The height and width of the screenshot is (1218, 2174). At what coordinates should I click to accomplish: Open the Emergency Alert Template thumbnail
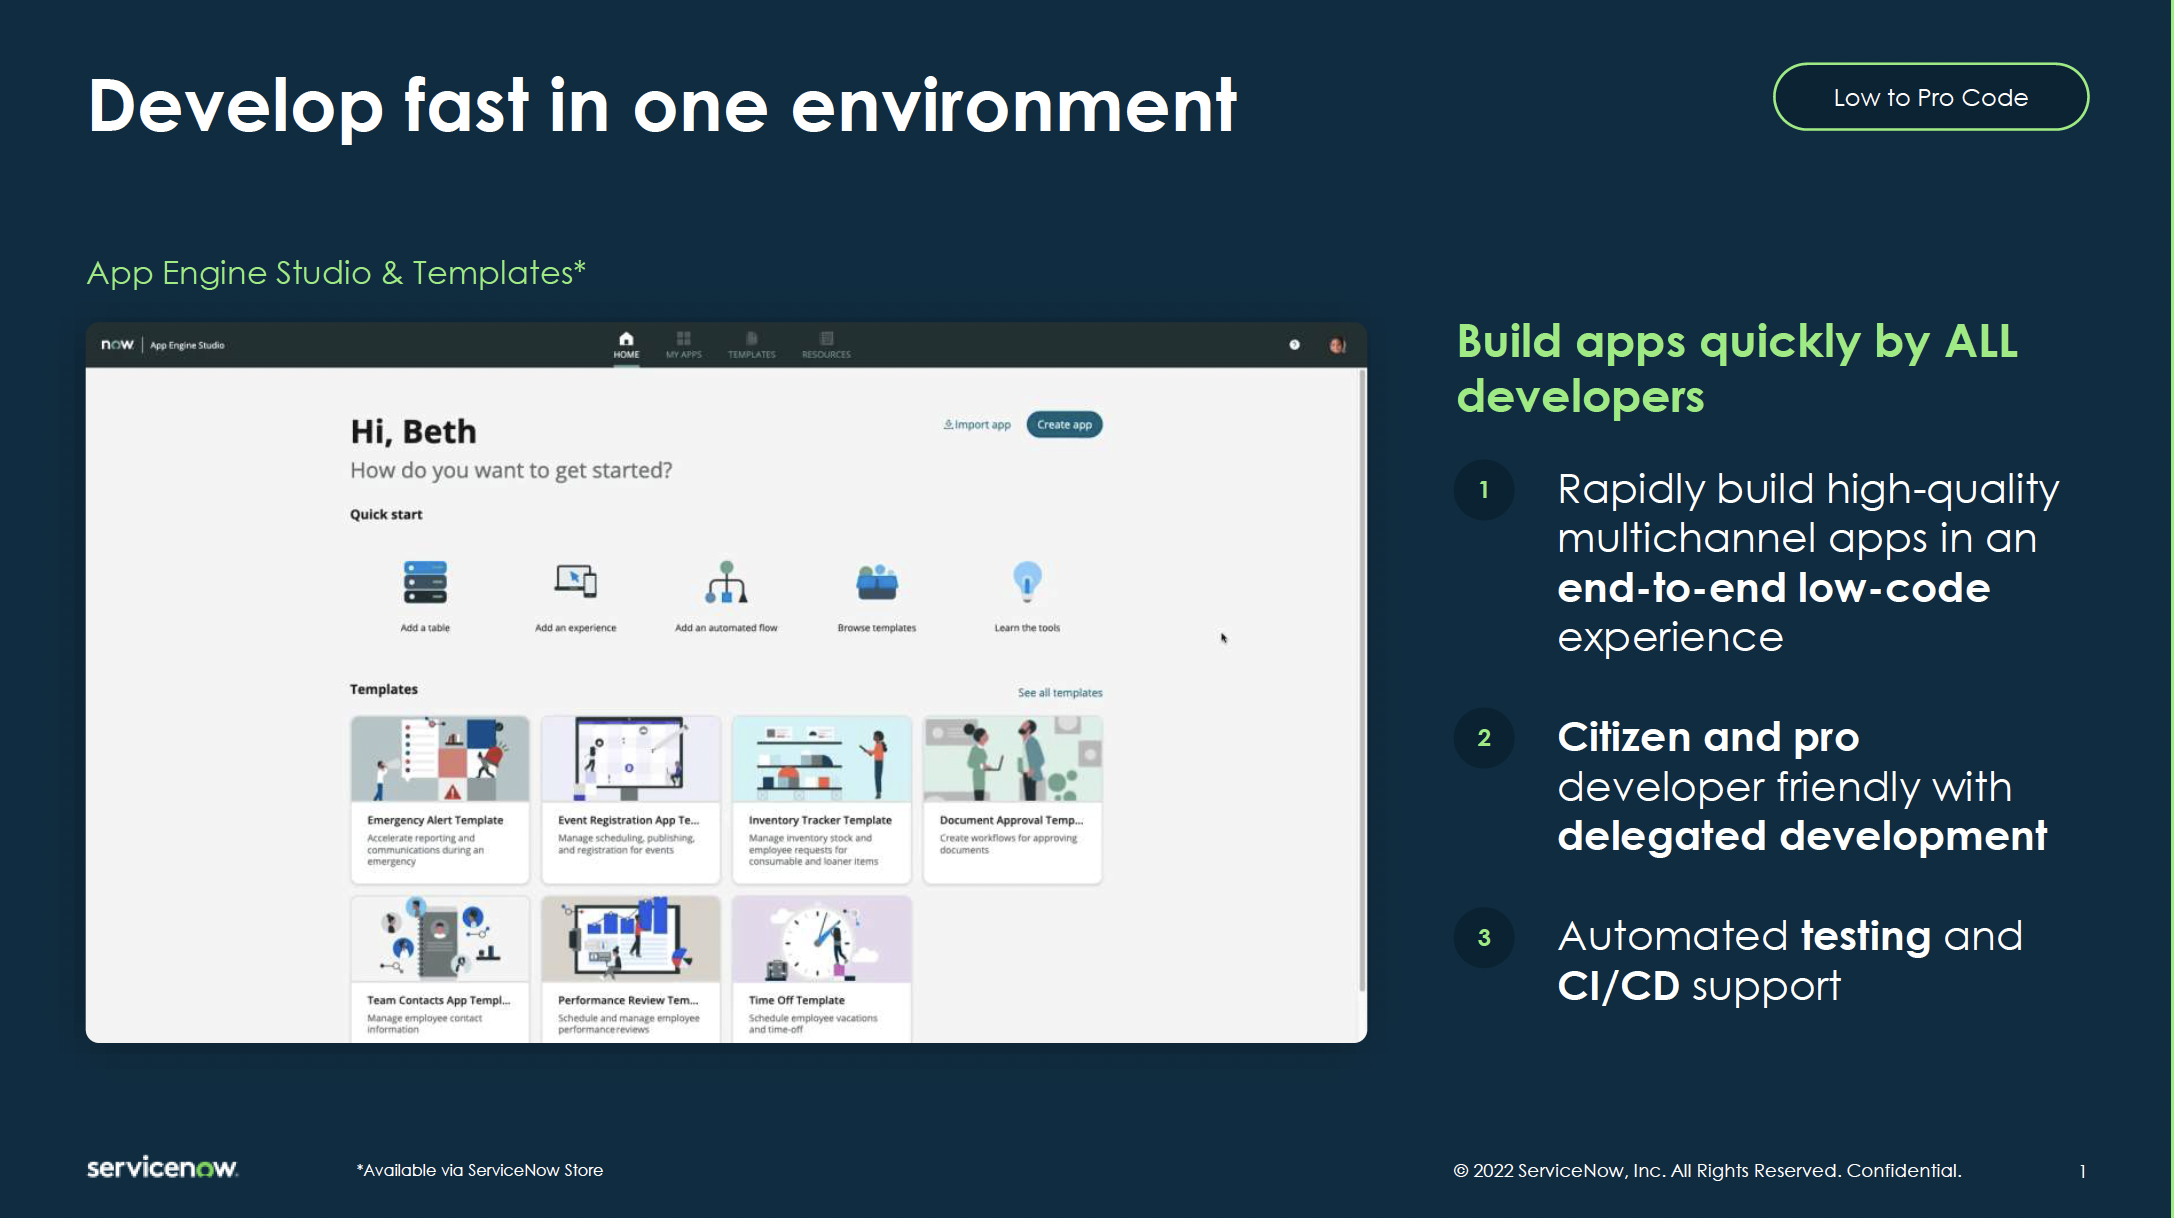click(x=440, y=759)
